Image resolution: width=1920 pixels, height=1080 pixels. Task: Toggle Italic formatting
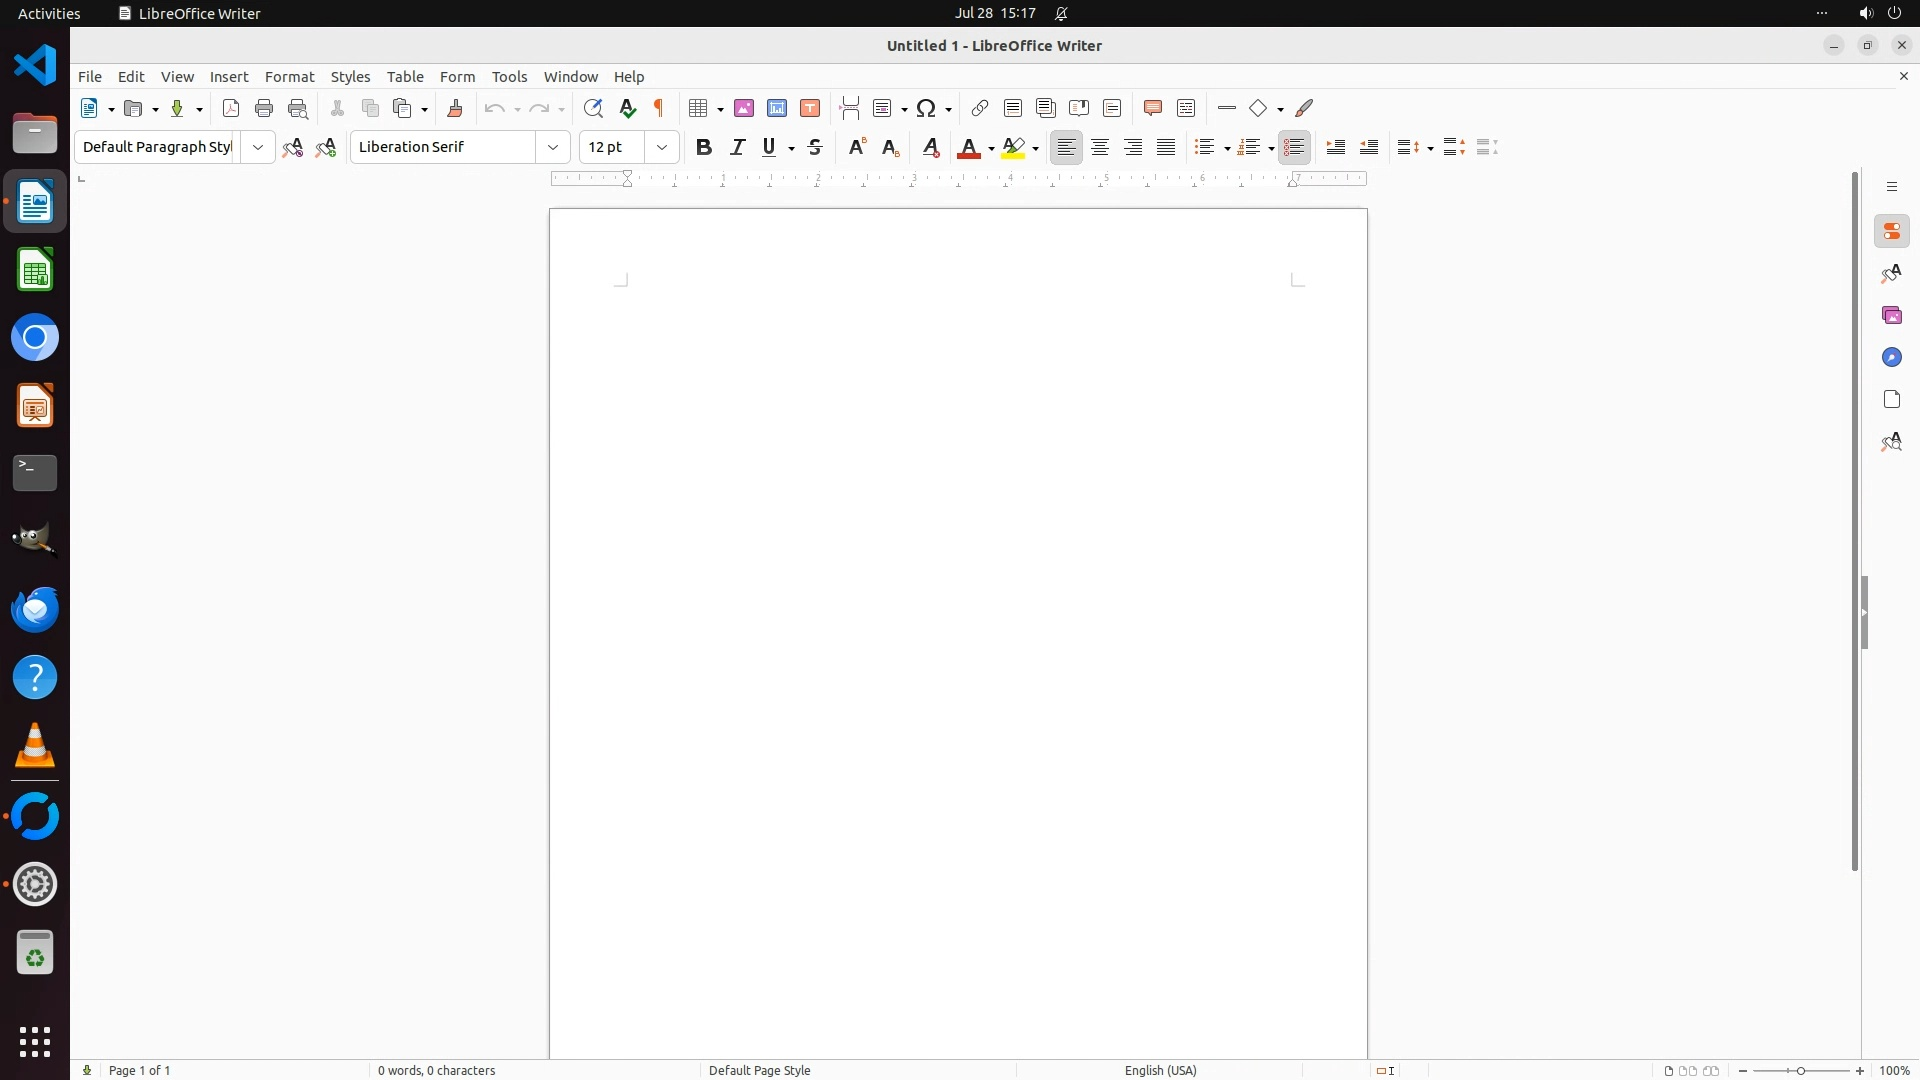738,147
